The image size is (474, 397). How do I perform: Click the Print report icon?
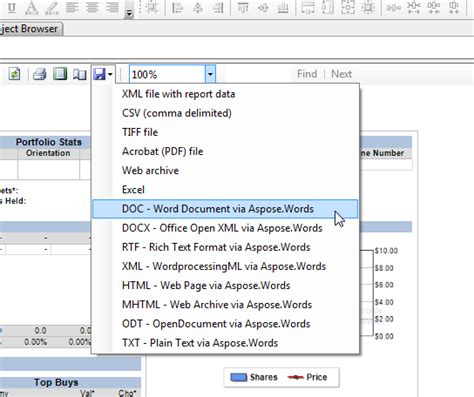point(40,74)
